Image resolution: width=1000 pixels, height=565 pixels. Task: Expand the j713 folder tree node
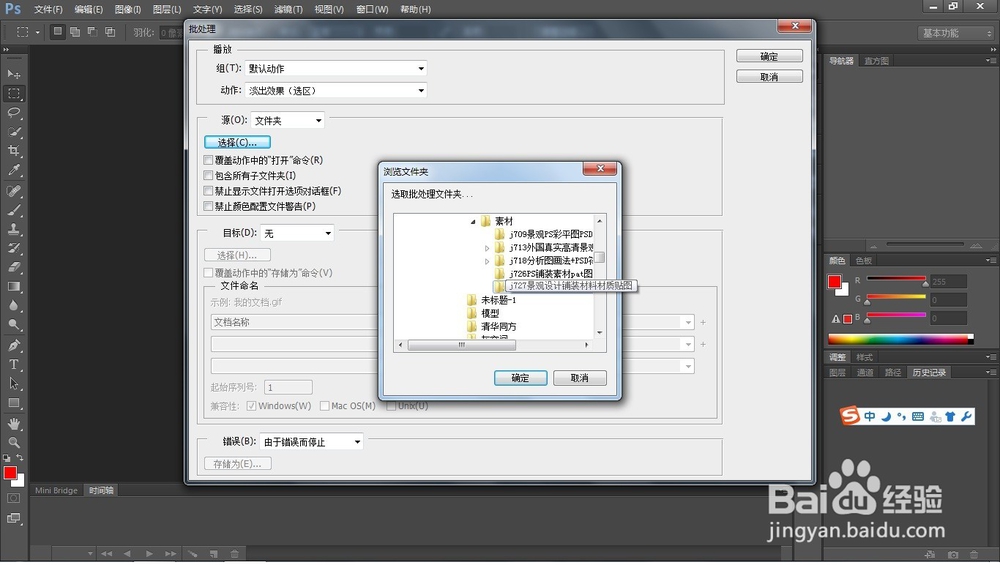click(x=487, y=248)
